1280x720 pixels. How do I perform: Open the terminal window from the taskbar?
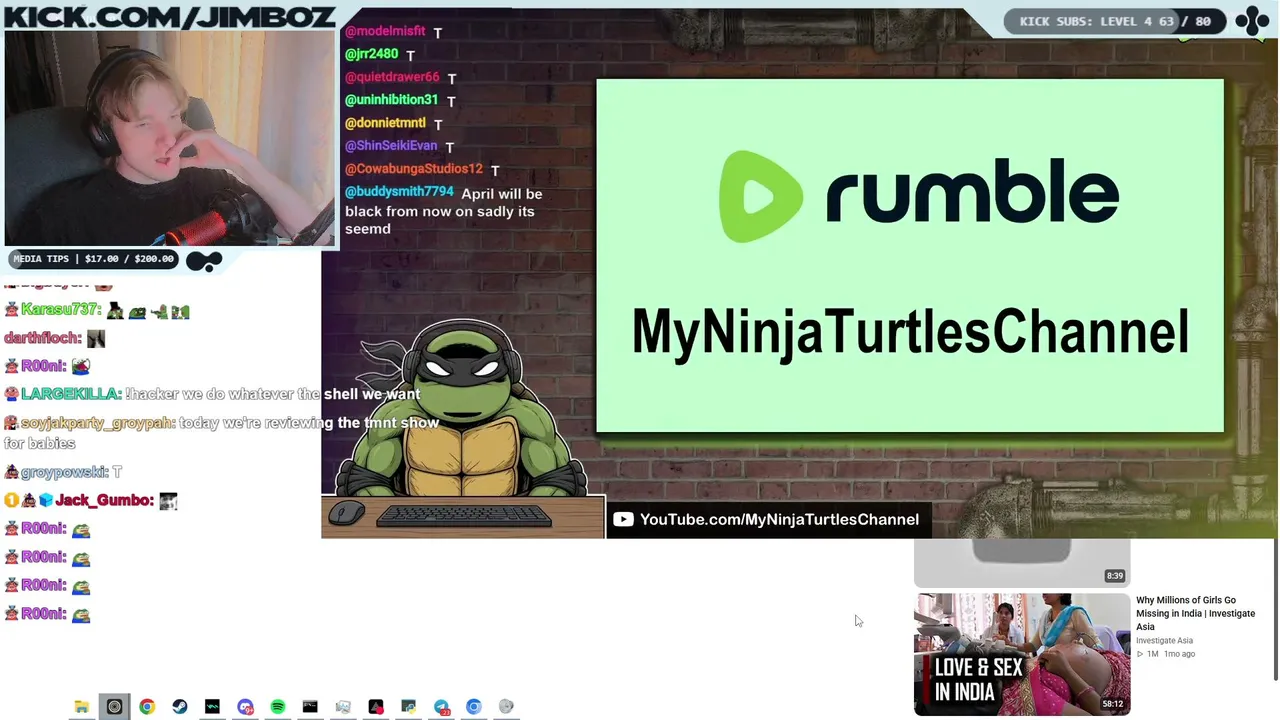(310, 707)
